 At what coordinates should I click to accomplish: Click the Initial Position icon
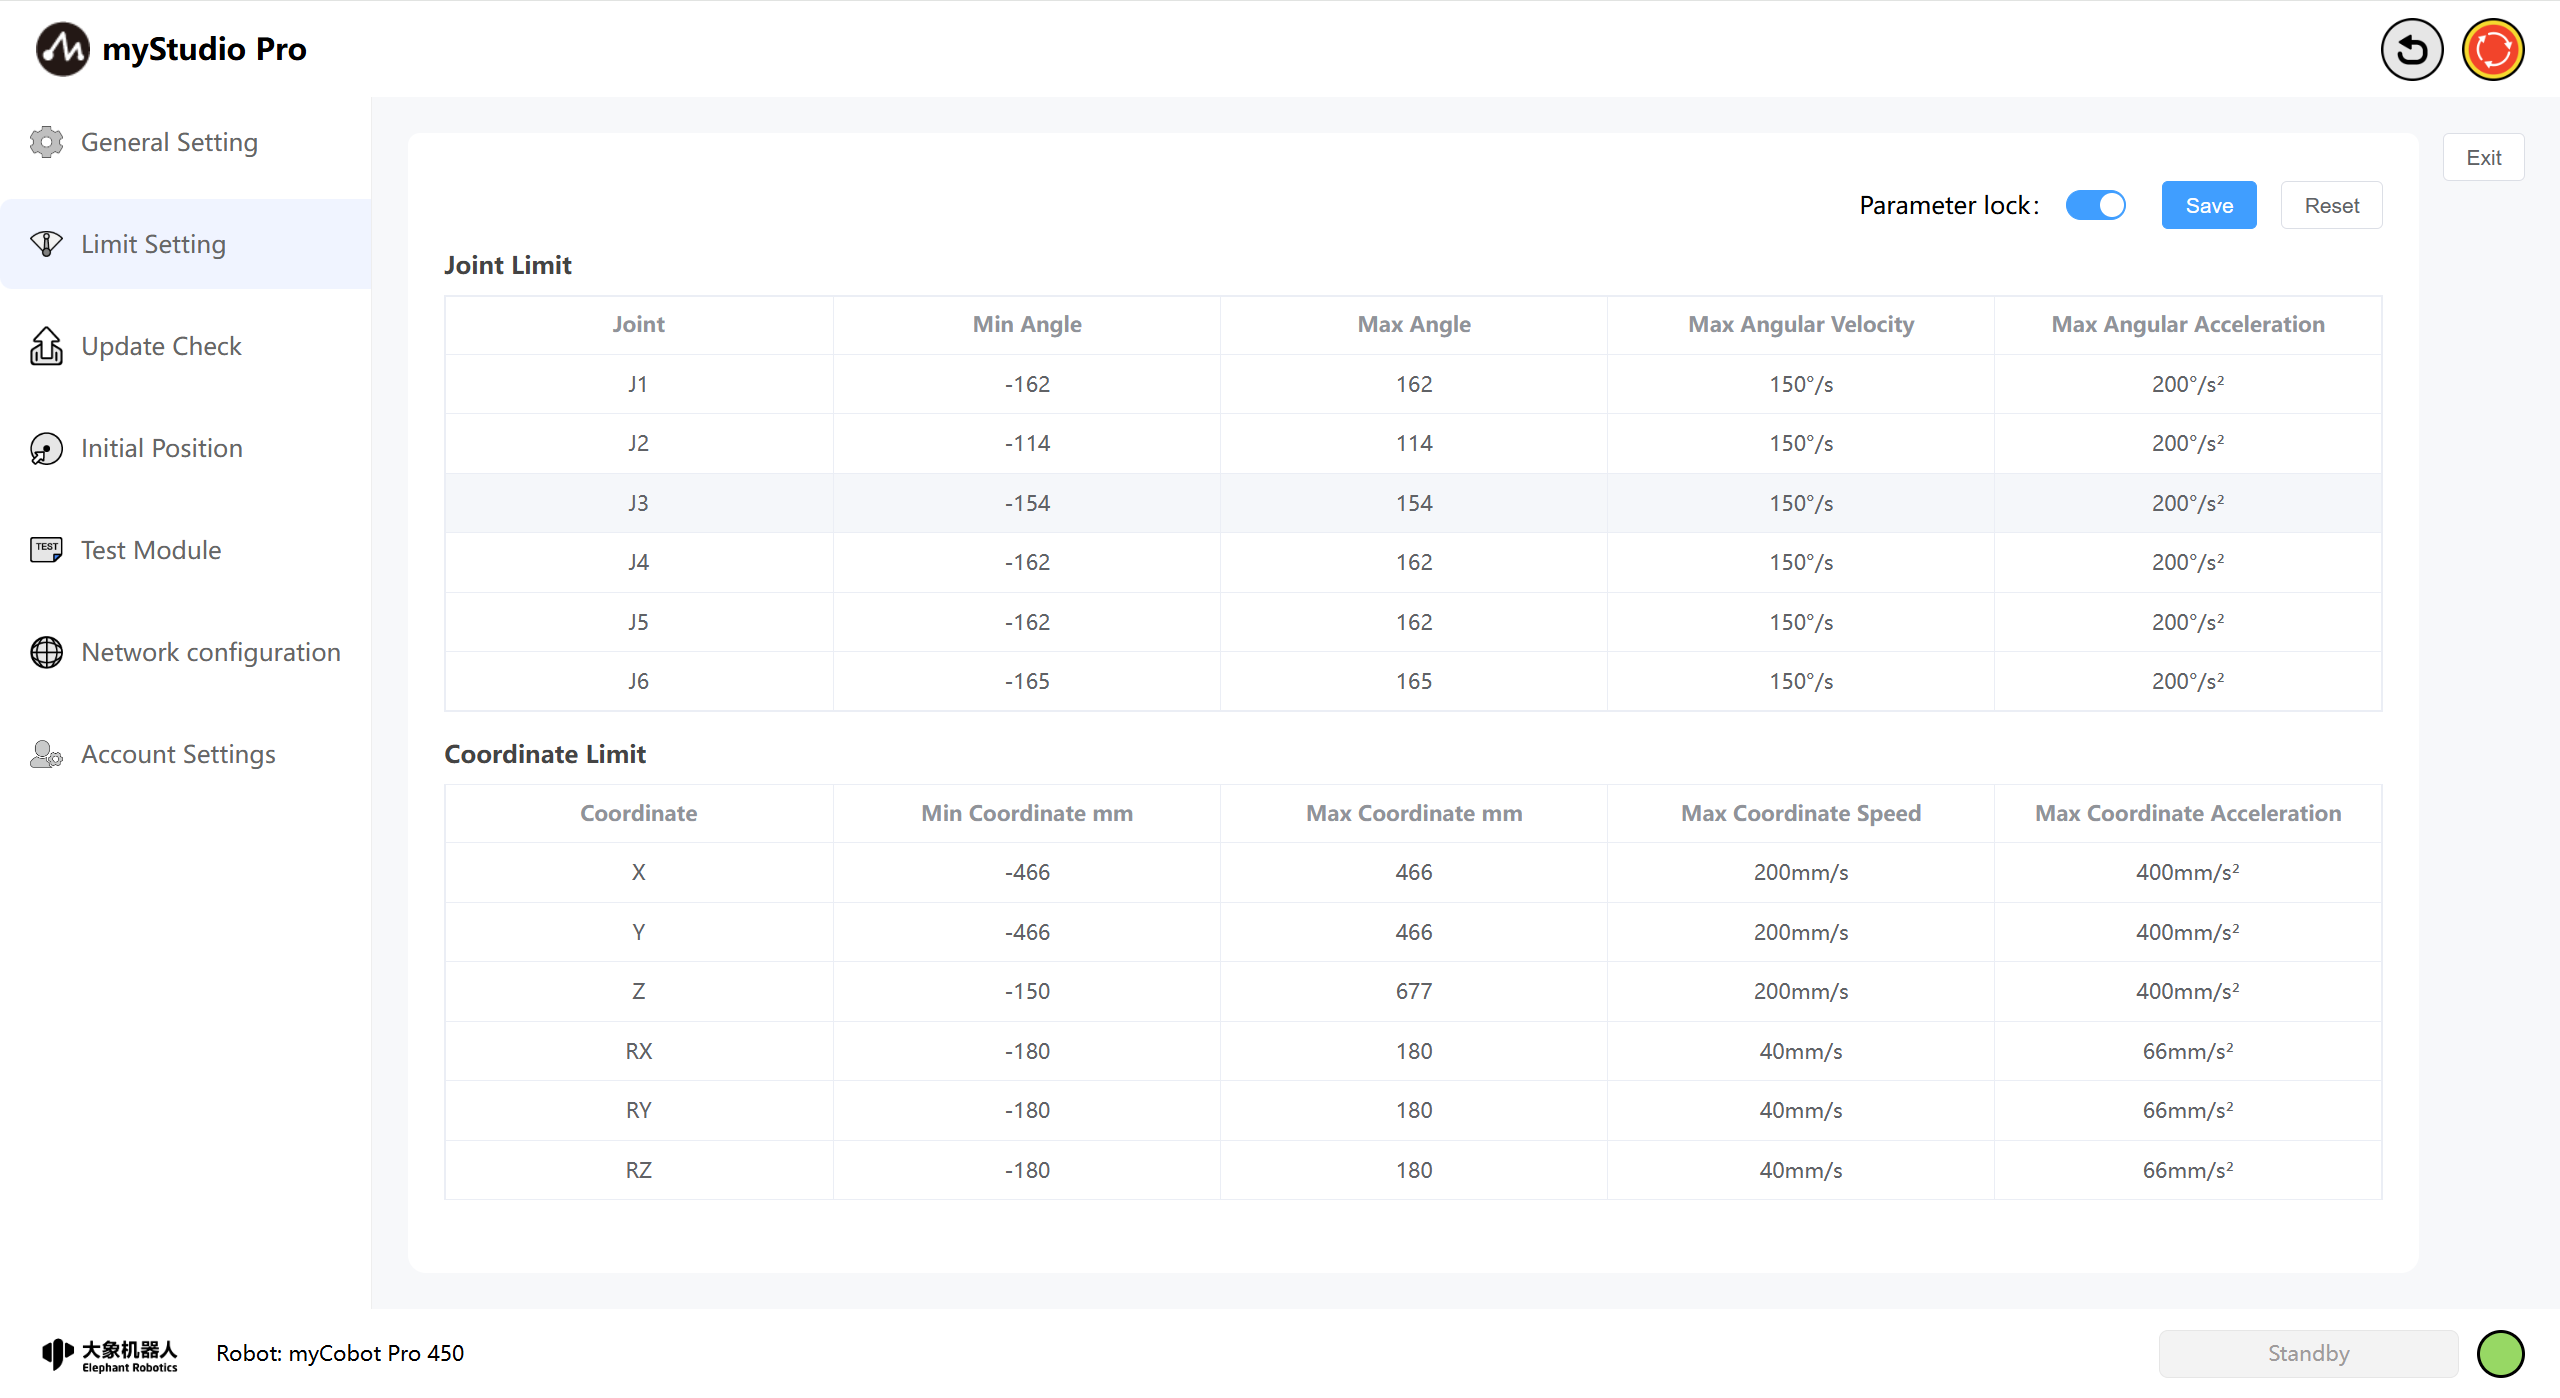[46, 448]
